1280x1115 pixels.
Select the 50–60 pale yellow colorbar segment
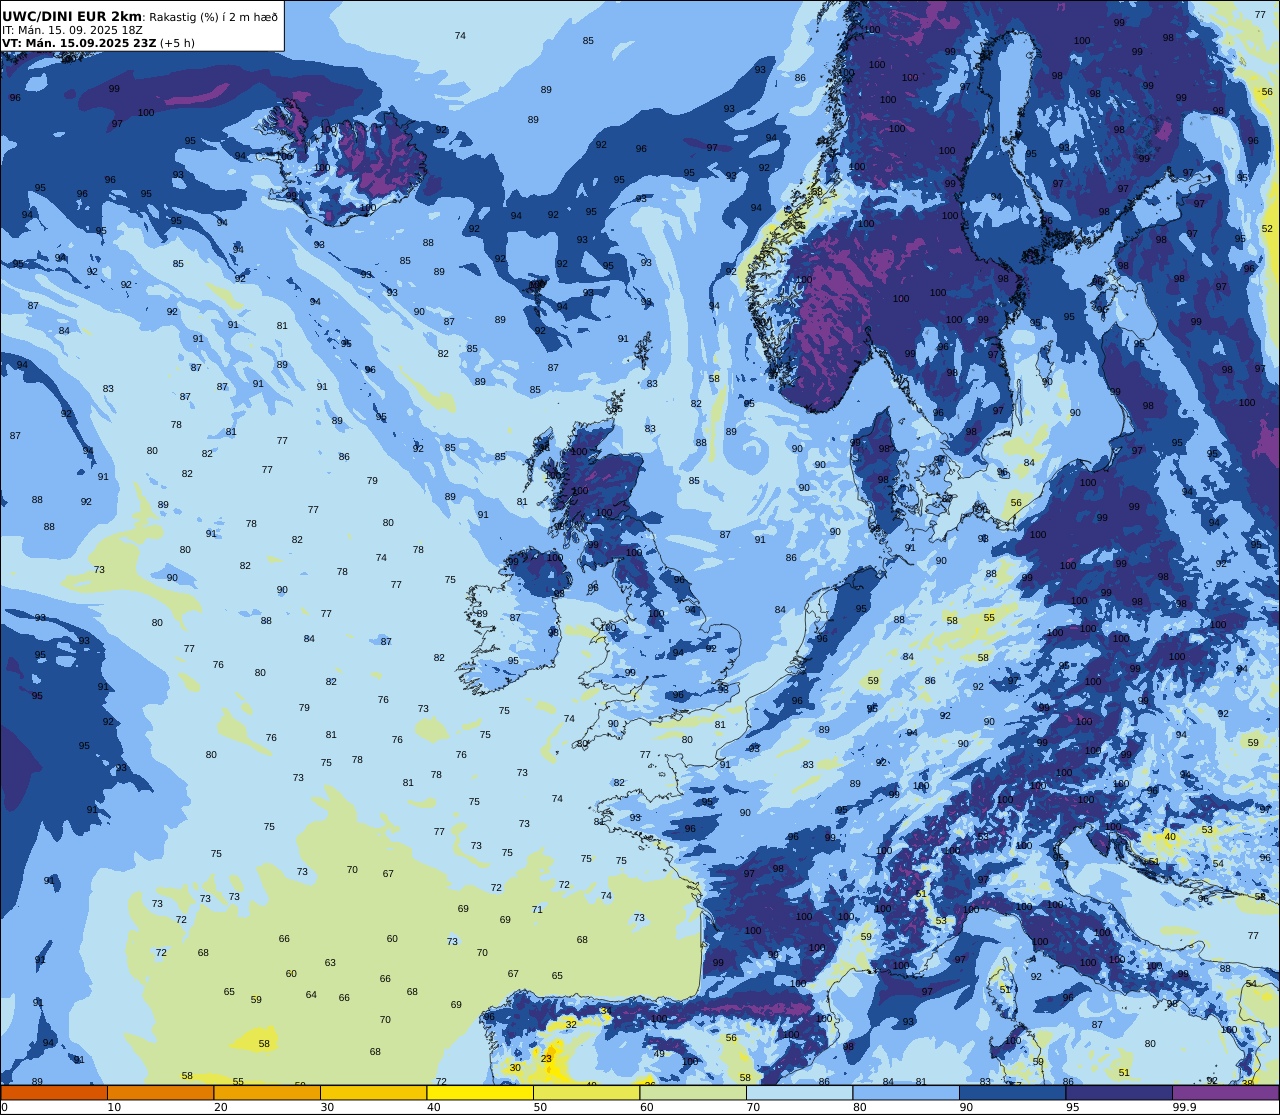[x=586, y=1092]
